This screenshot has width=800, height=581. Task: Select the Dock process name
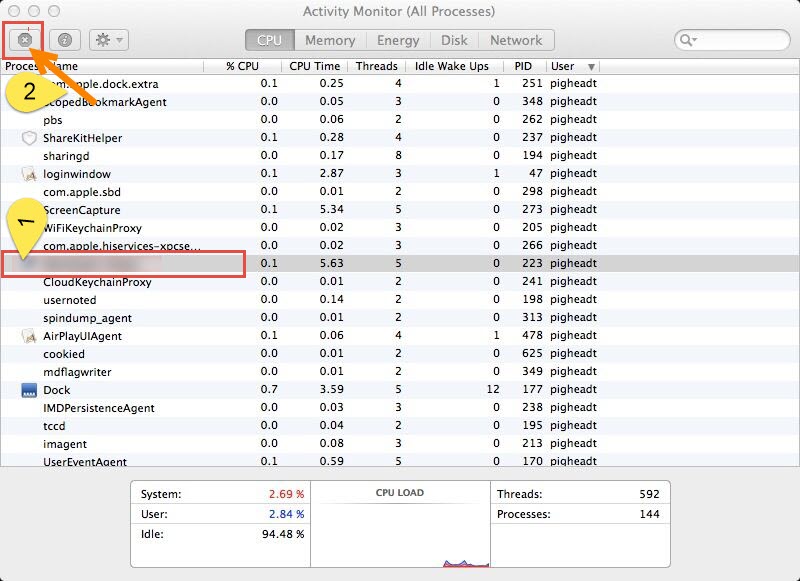[57, 390]
